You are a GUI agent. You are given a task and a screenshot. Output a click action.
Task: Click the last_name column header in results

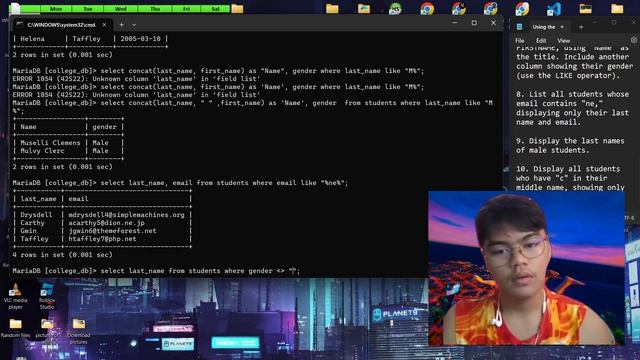[38, 199]
